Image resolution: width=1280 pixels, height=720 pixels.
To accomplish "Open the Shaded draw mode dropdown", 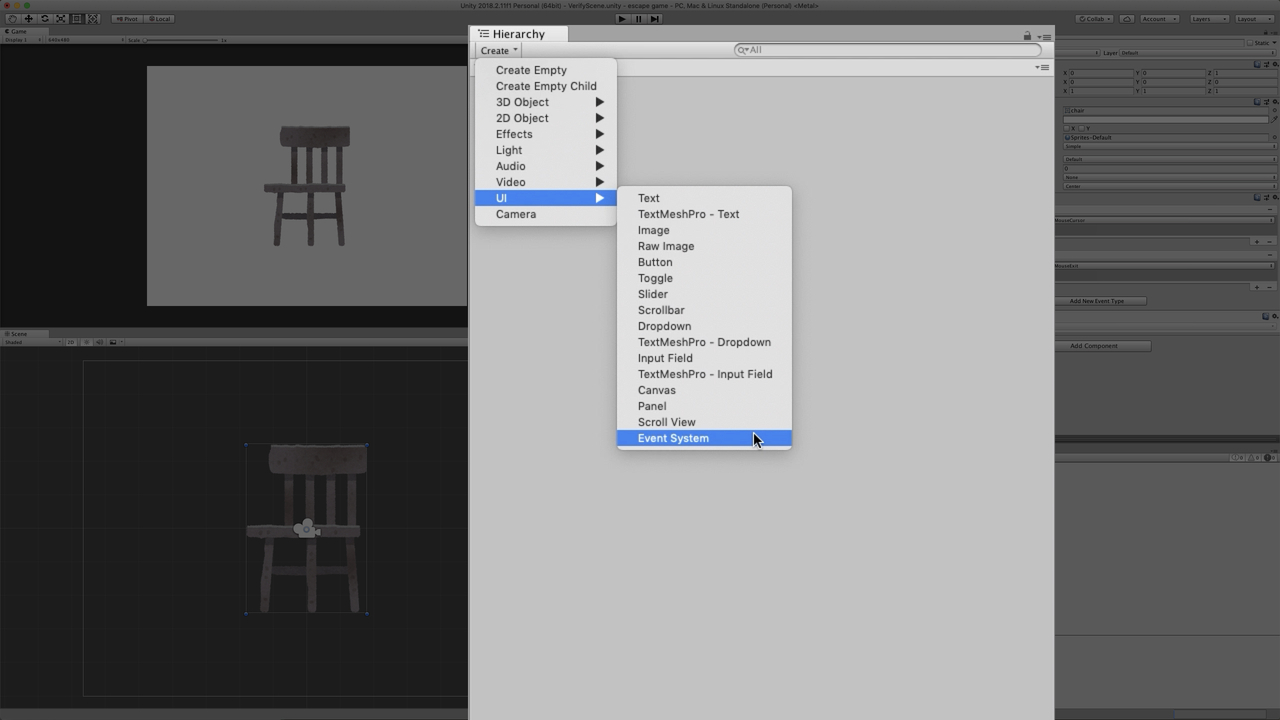I will tap(32, 342).
